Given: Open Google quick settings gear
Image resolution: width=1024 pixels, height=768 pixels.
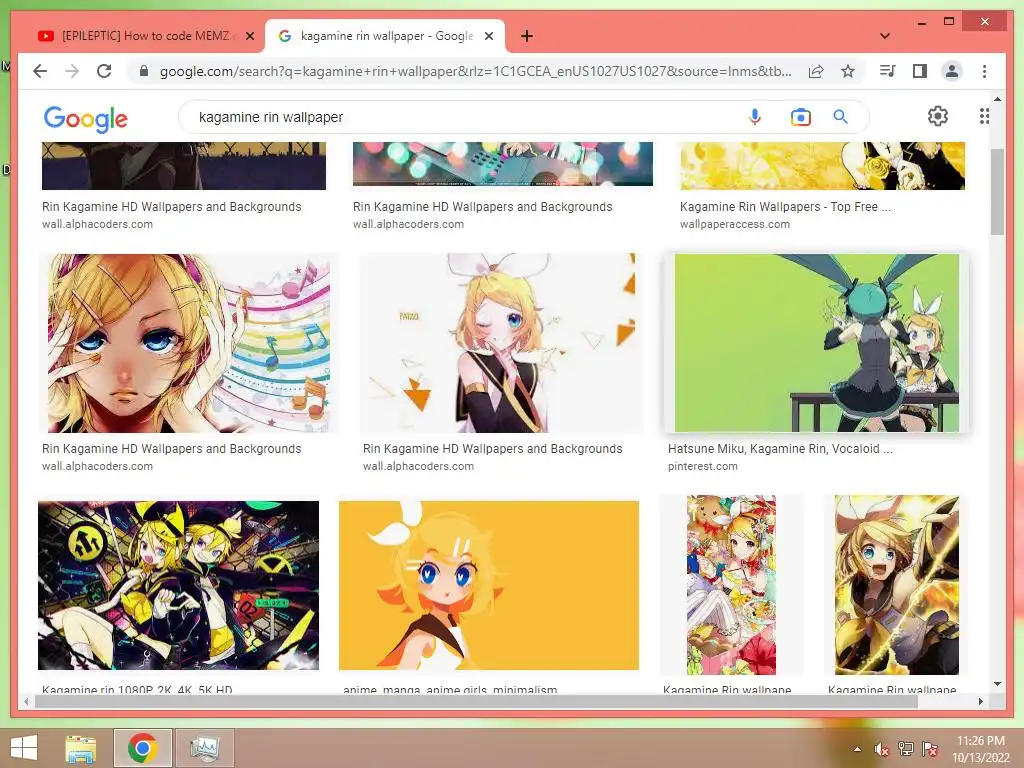Looking at the screenshot, I should (938, 116).
